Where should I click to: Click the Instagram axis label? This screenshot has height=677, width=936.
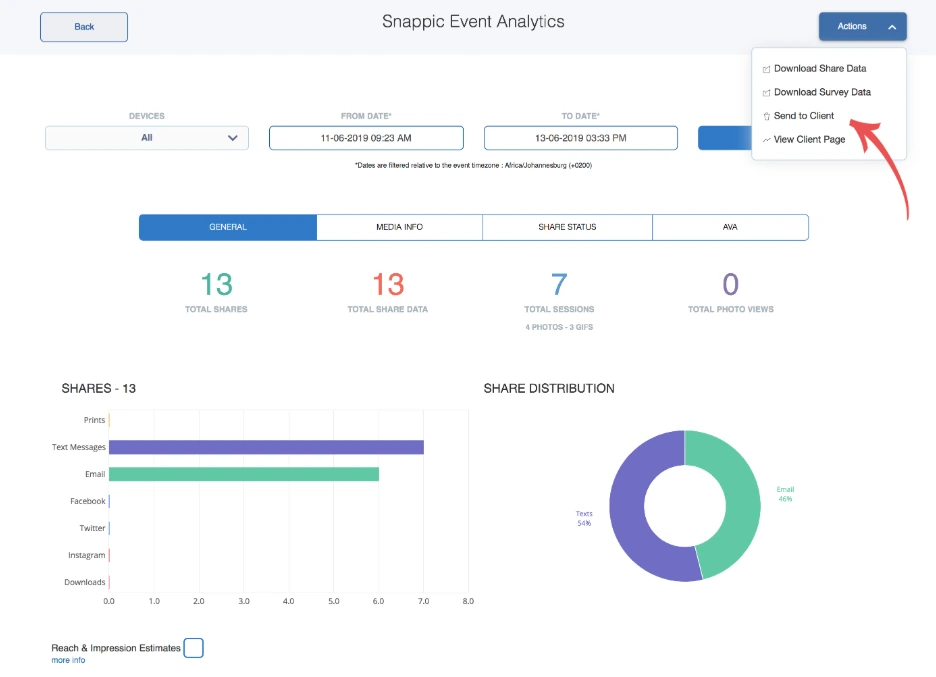(x=87, y=555)
